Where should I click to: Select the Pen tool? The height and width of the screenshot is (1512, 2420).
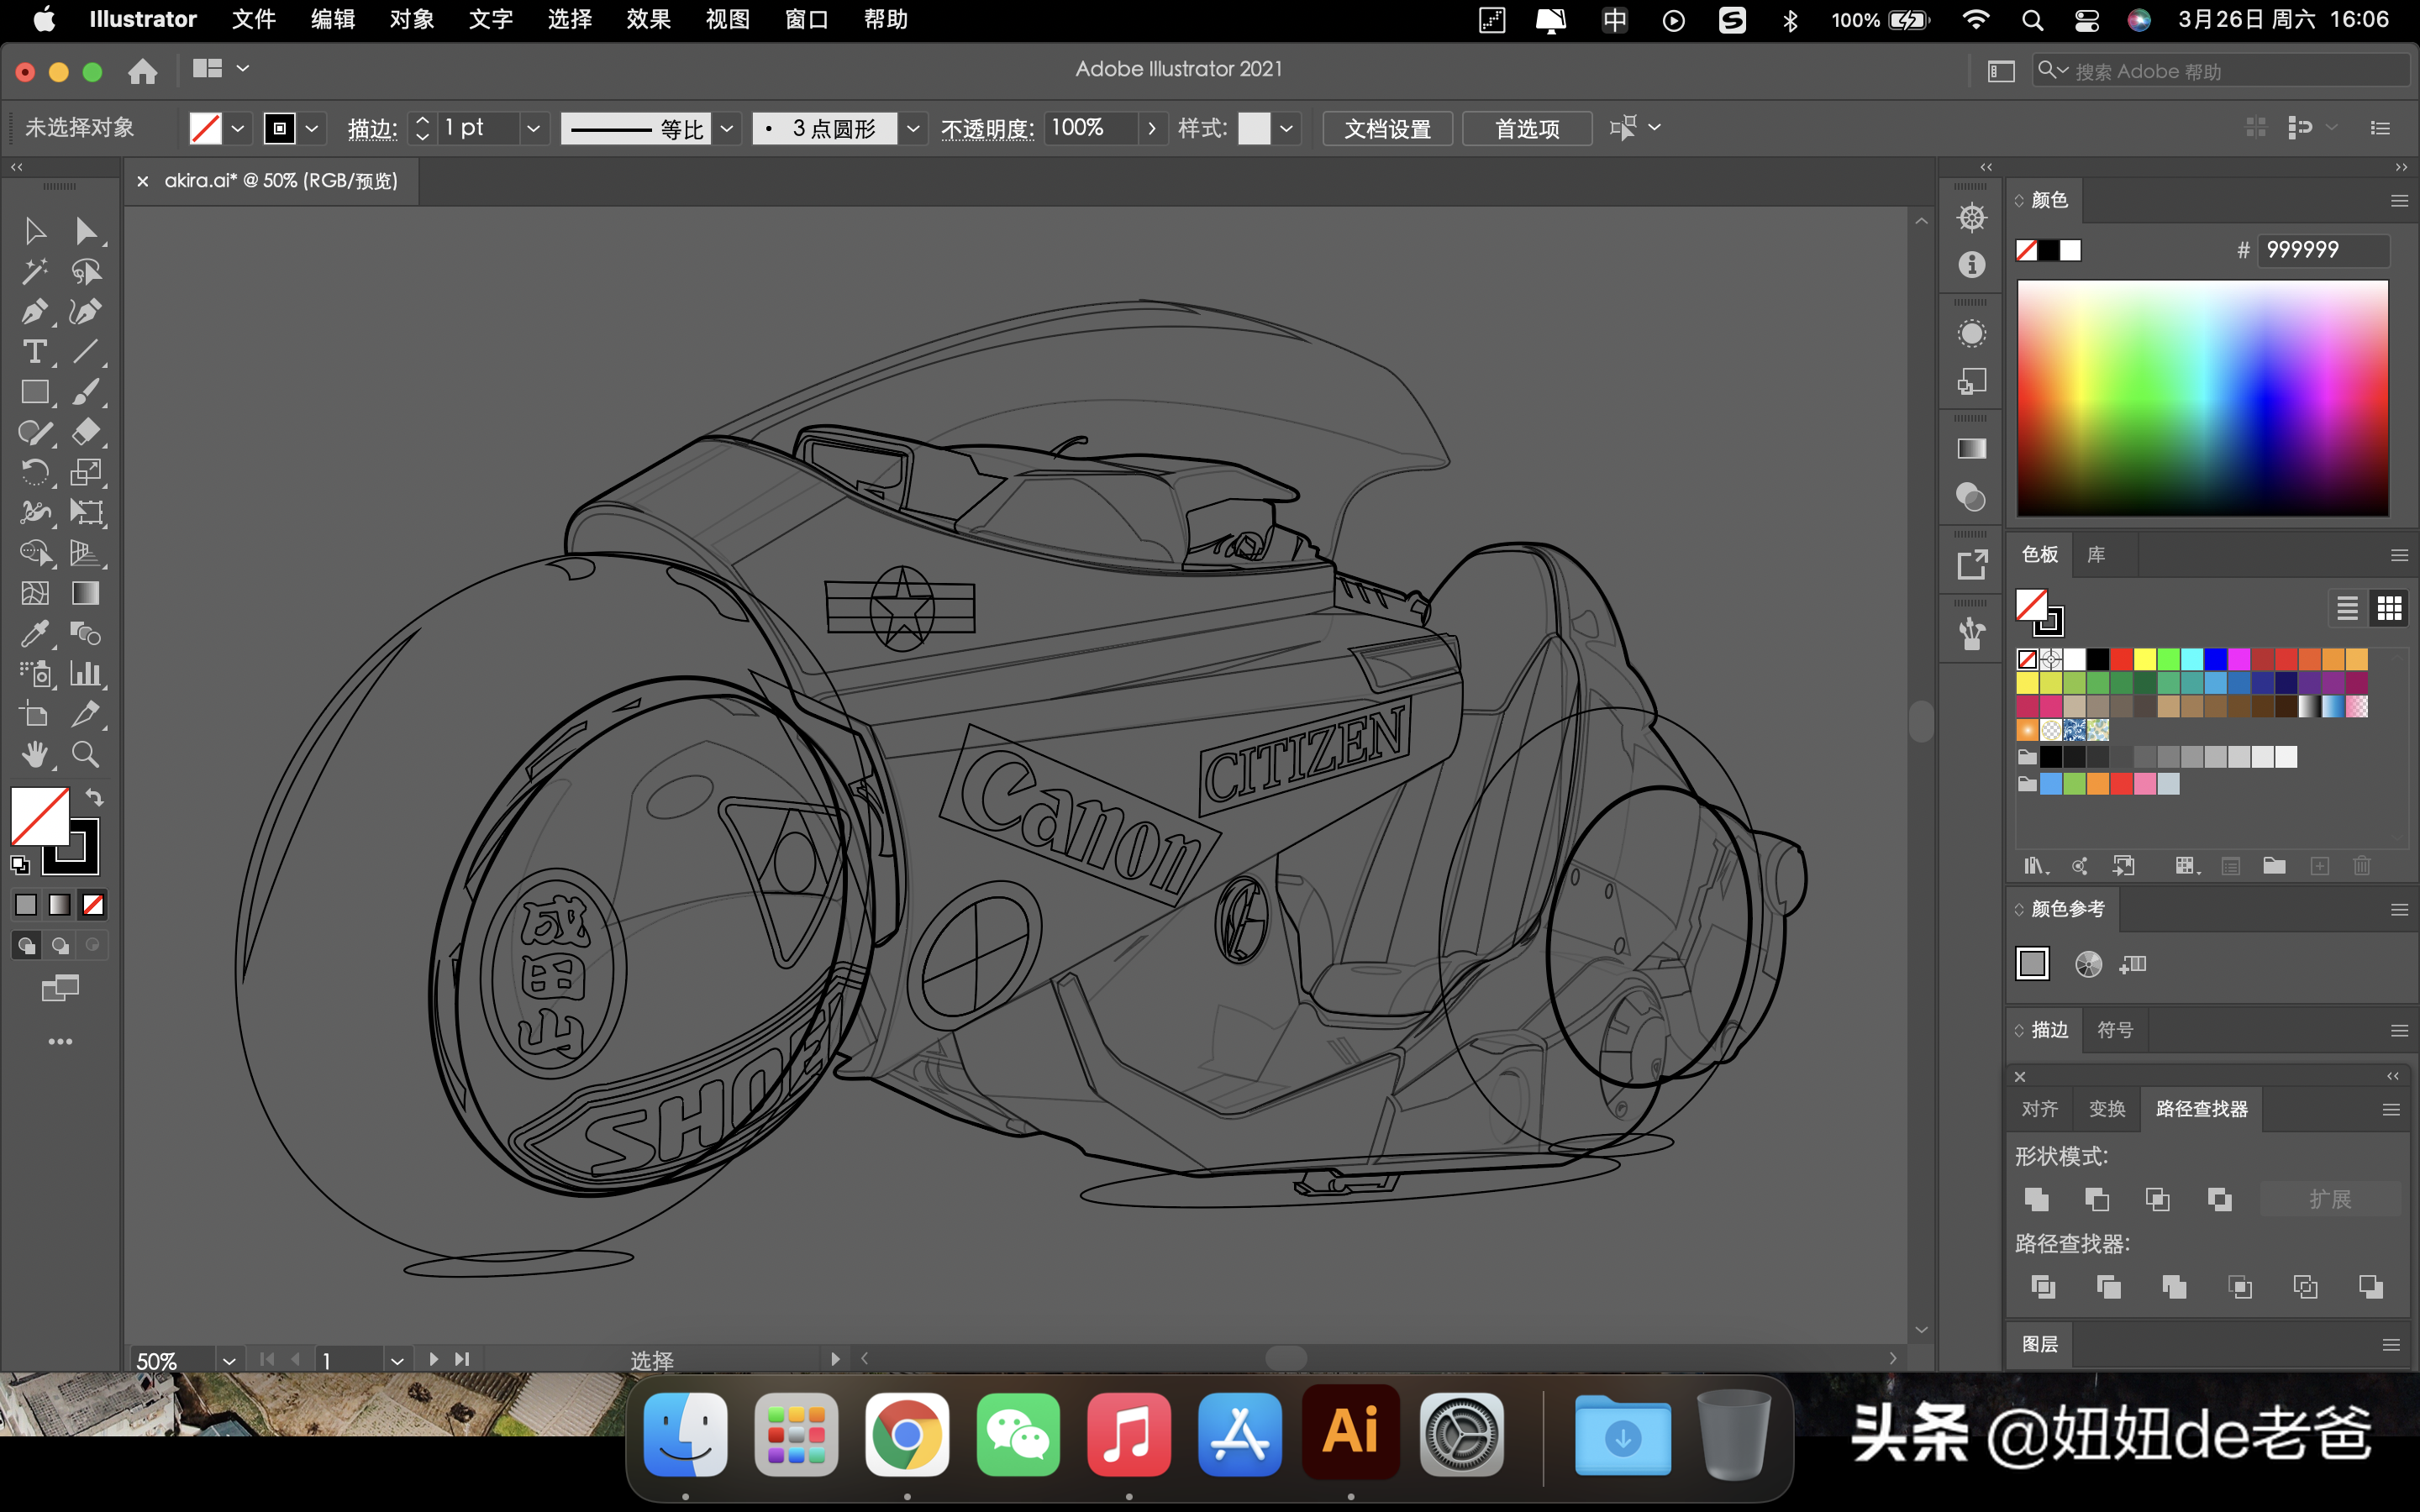[35, 311]
